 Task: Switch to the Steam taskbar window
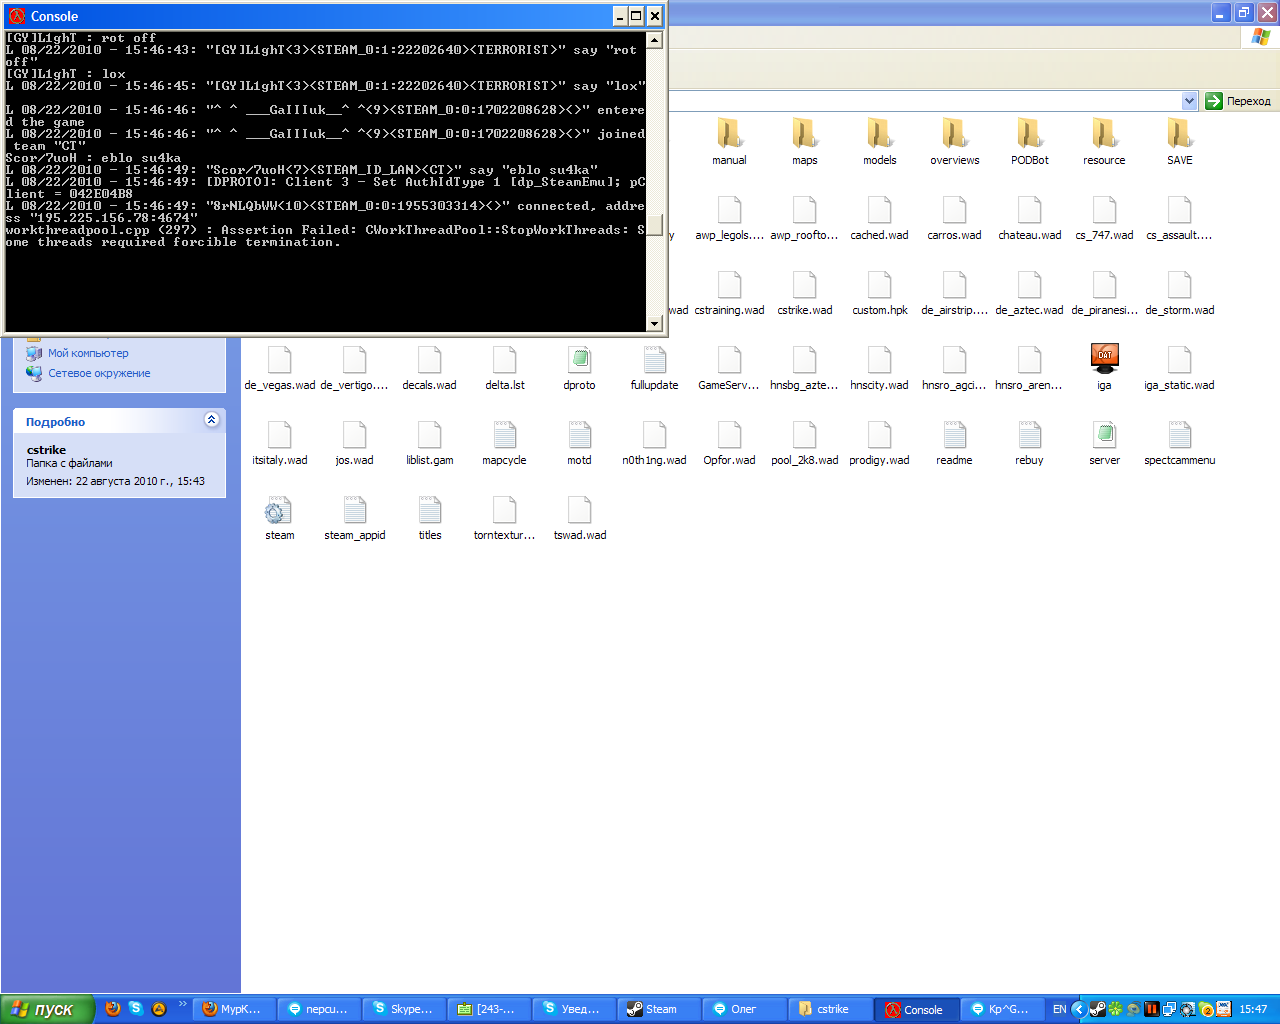point(658,1009)
